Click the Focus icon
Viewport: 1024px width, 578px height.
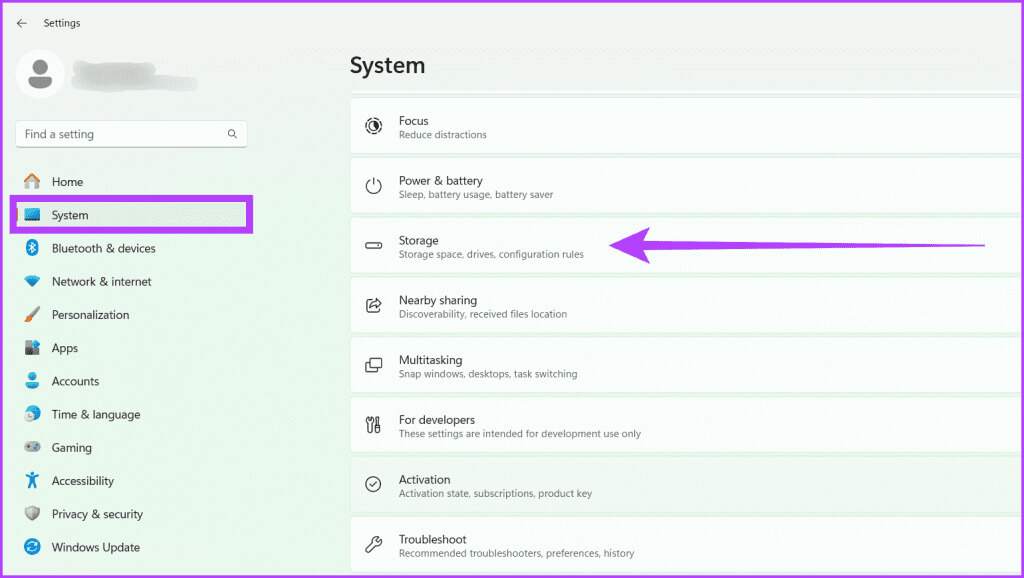click(x=374, y=126)
